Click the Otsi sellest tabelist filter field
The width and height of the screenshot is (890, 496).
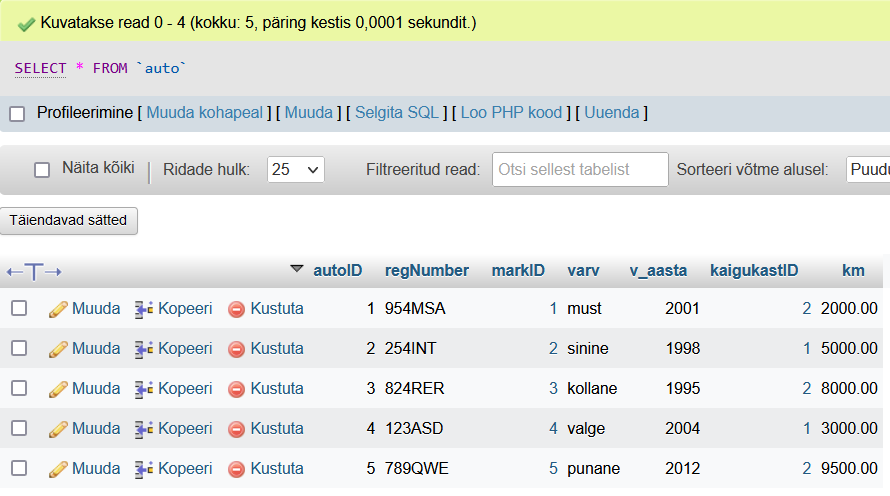click(x=580, y=169)
